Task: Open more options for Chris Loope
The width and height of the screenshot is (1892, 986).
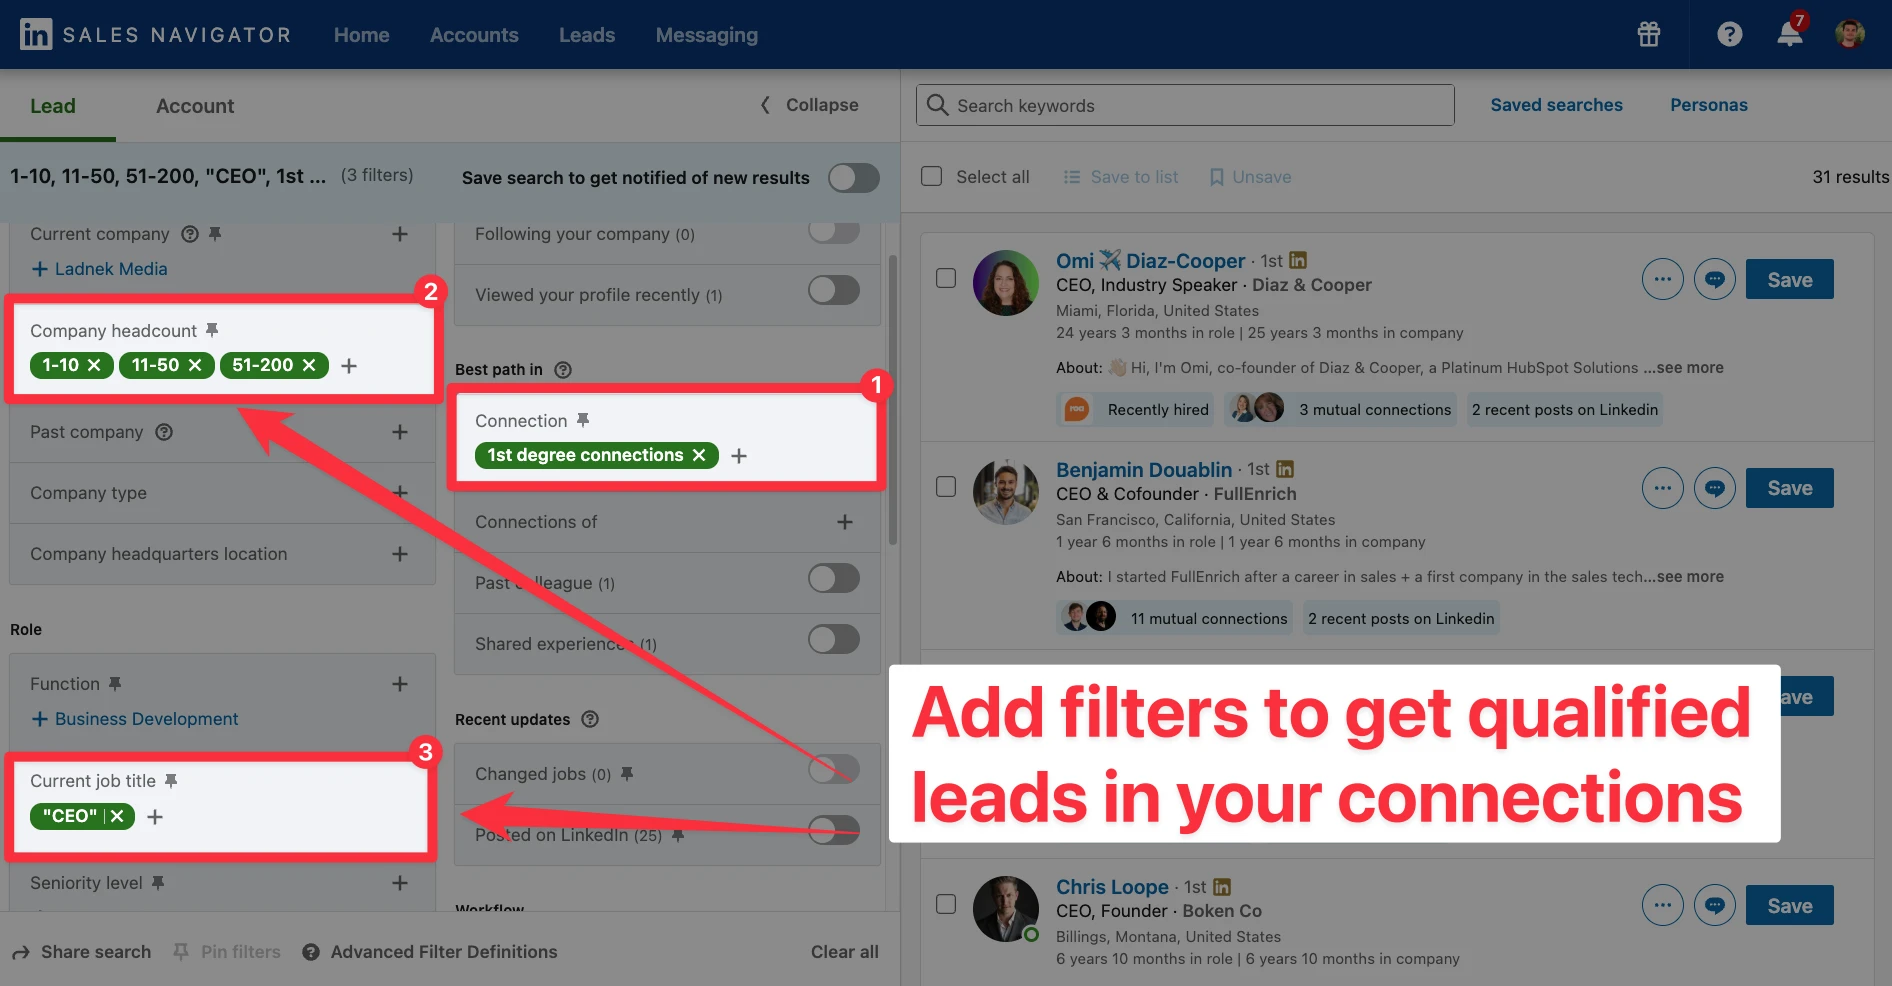Action: coord(1663,905)
